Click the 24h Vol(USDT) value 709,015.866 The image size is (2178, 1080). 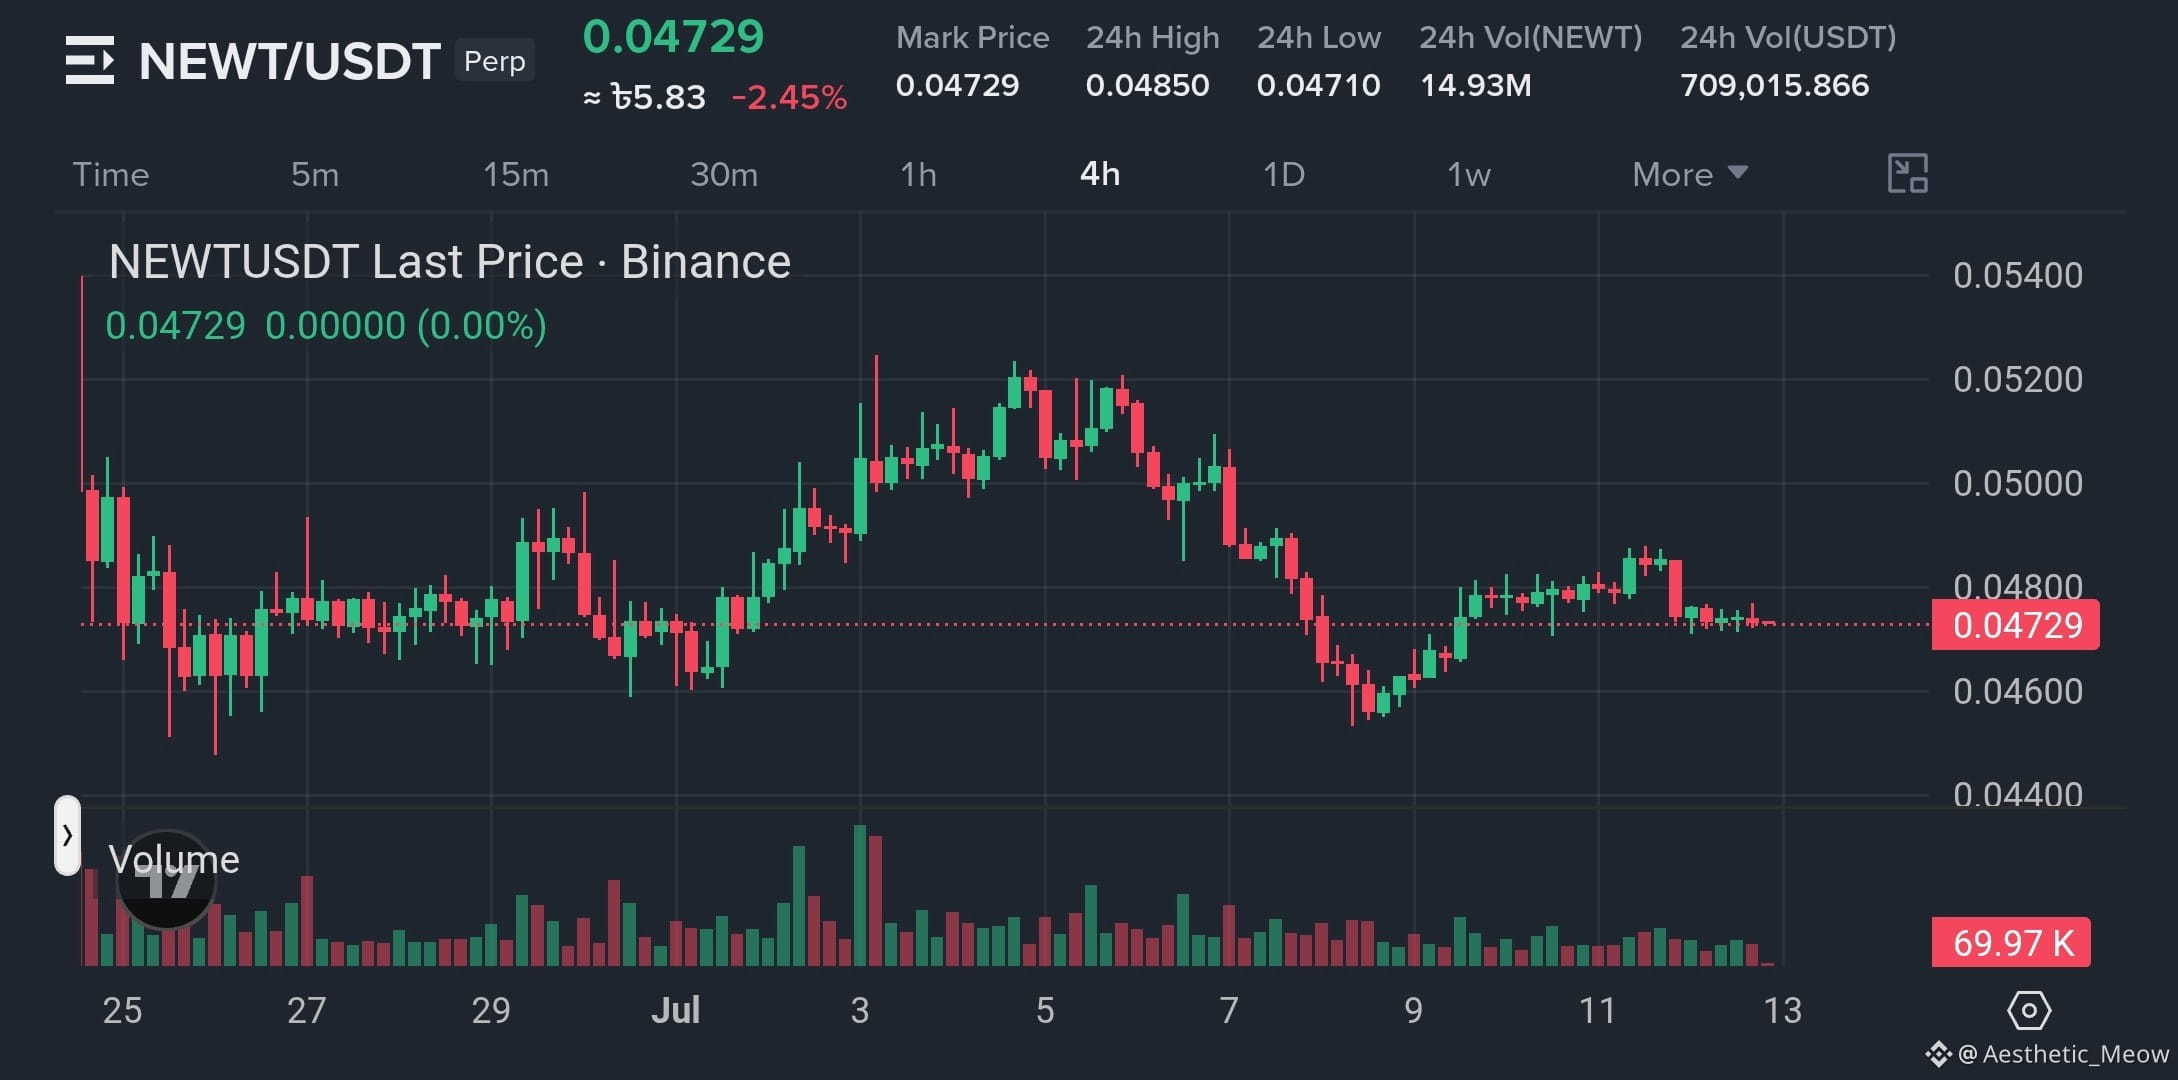pyautogui.click(x=1775, y=86)
